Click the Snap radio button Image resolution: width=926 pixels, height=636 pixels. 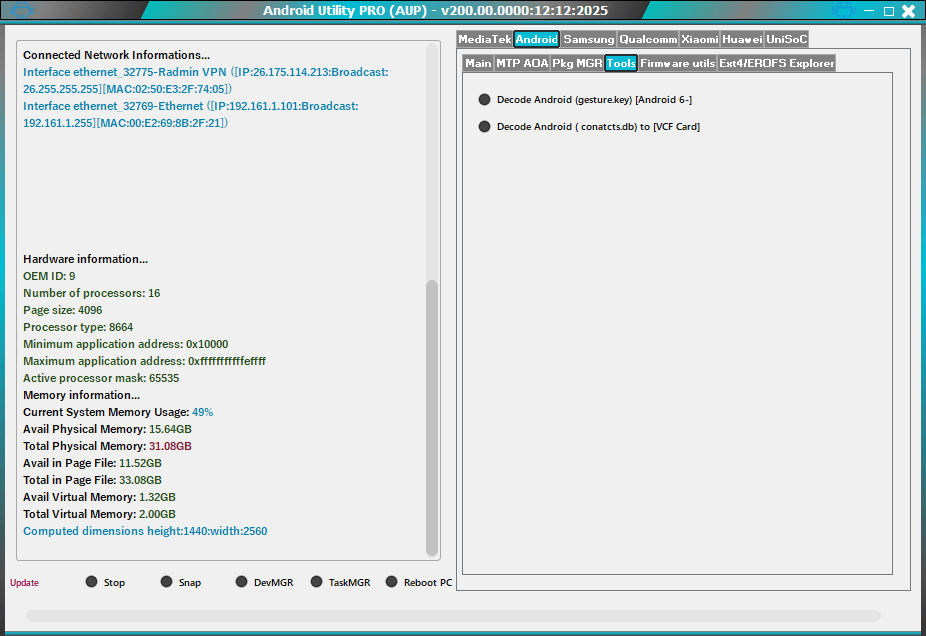[166, 582]
